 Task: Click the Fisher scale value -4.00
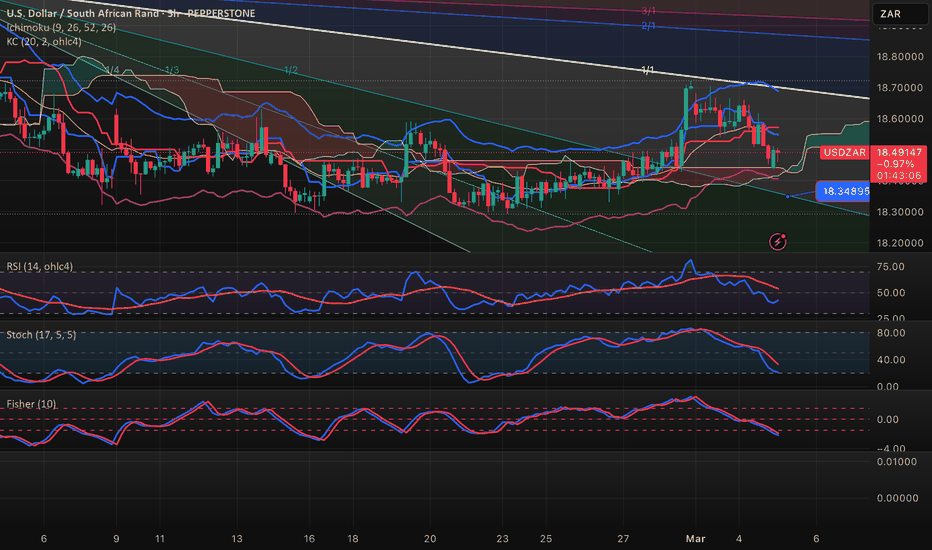[890, 448]
